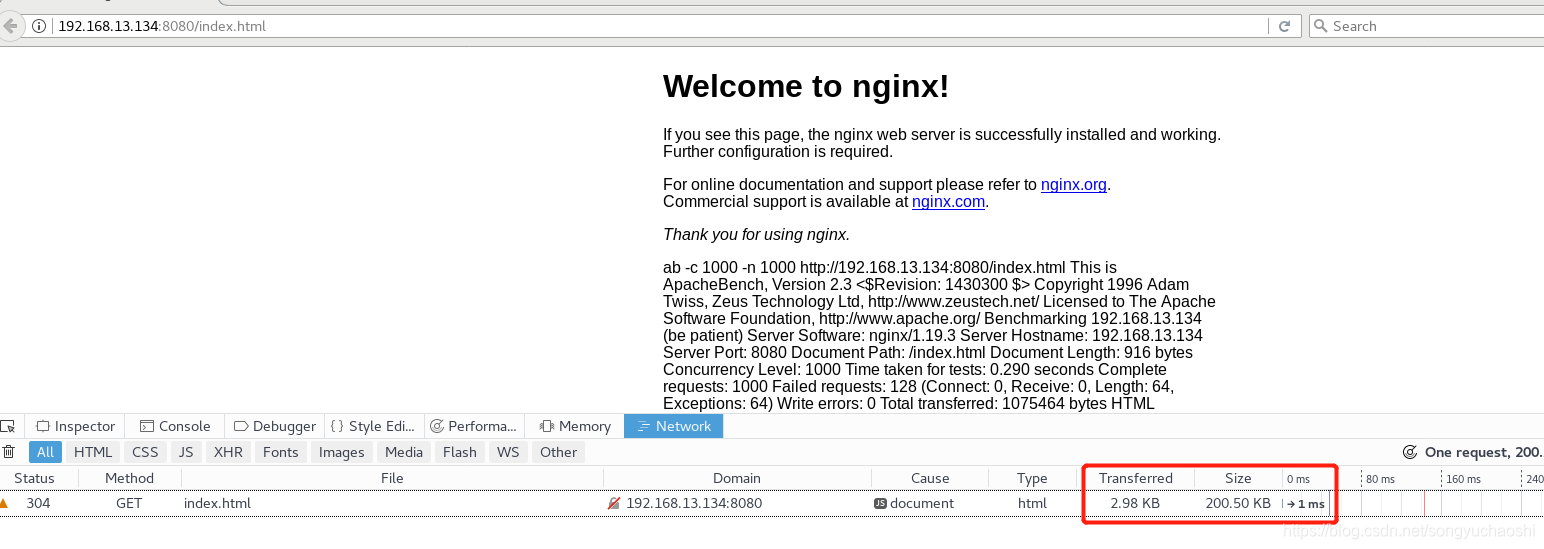This screenshot has width=1544, height=549.
Task: Toggle the XHR request filter
Action: [228, 452]
